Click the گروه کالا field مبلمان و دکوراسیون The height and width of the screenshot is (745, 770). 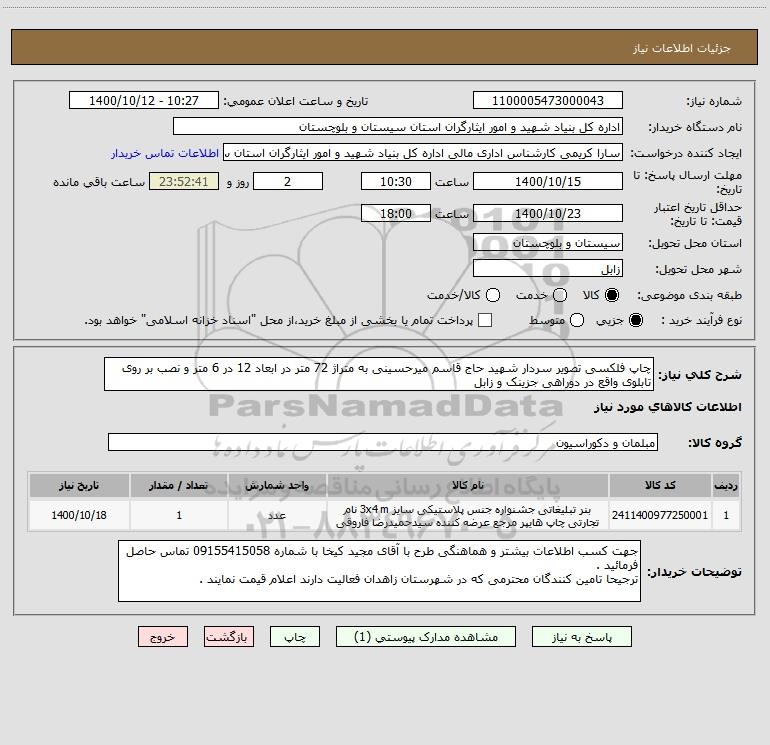pyautogui.click(x=383, y=442)
